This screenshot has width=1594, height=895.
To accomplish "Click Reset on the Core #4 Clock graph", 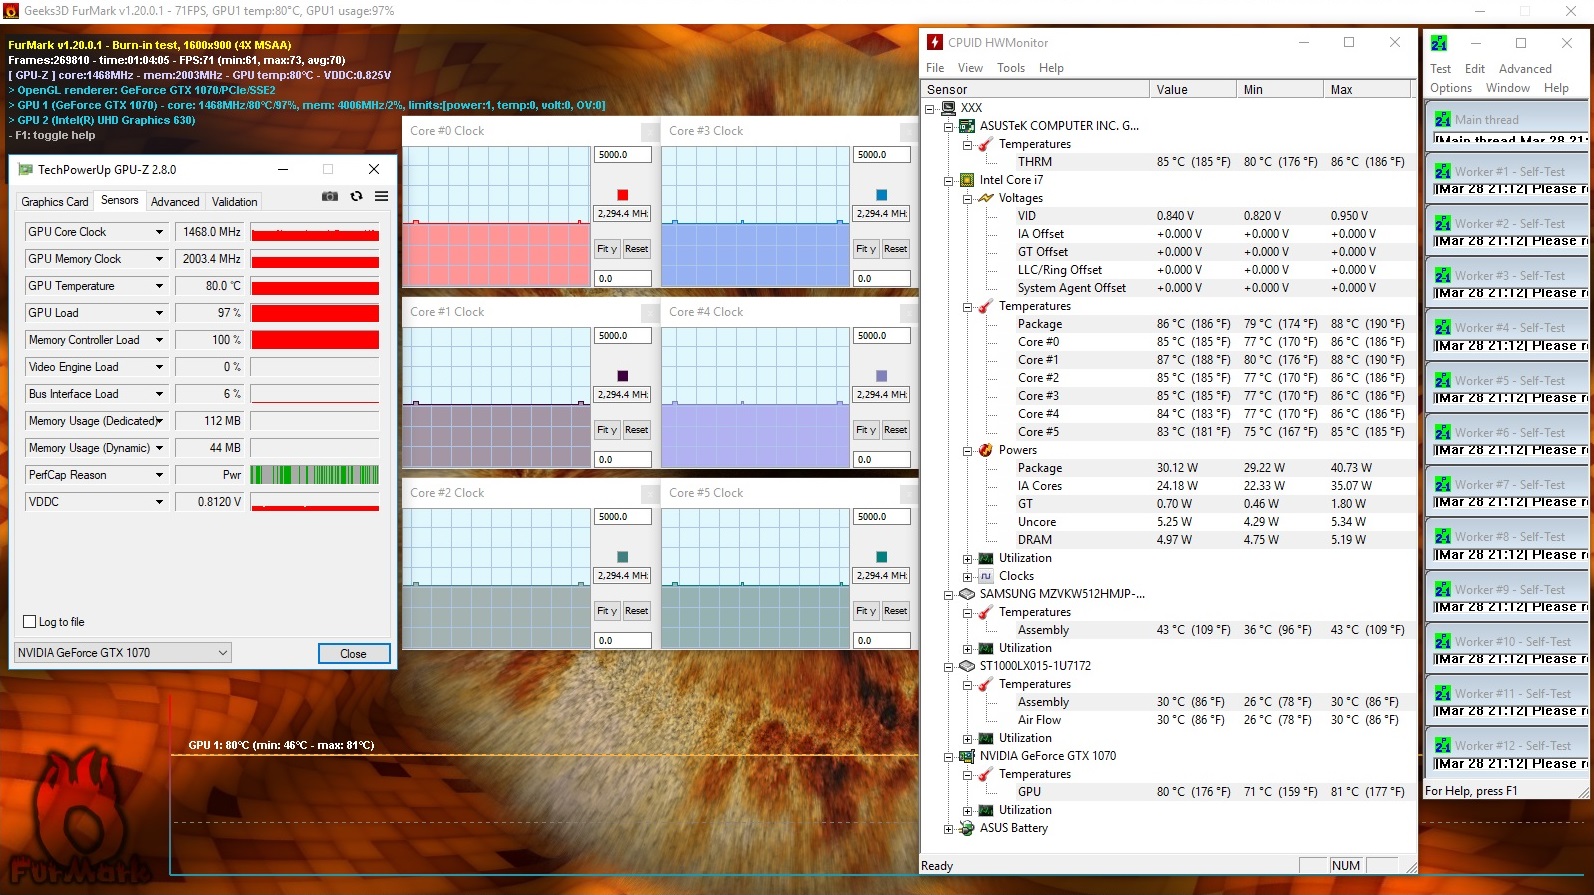I will click(x=895, y=430).
